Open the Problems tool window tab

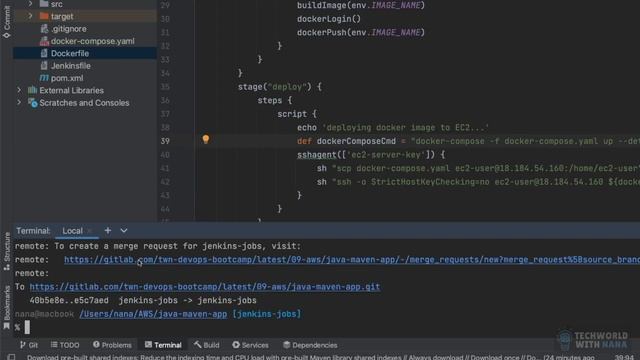coord(112,345)
